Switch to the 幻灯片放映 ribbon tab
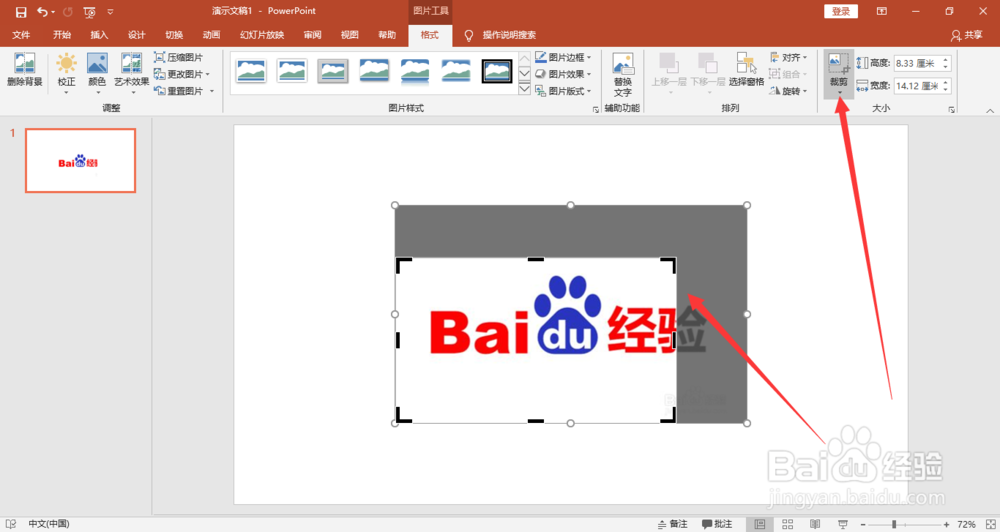Viewport: 1000px width, 532px height. tap(261, 35)
